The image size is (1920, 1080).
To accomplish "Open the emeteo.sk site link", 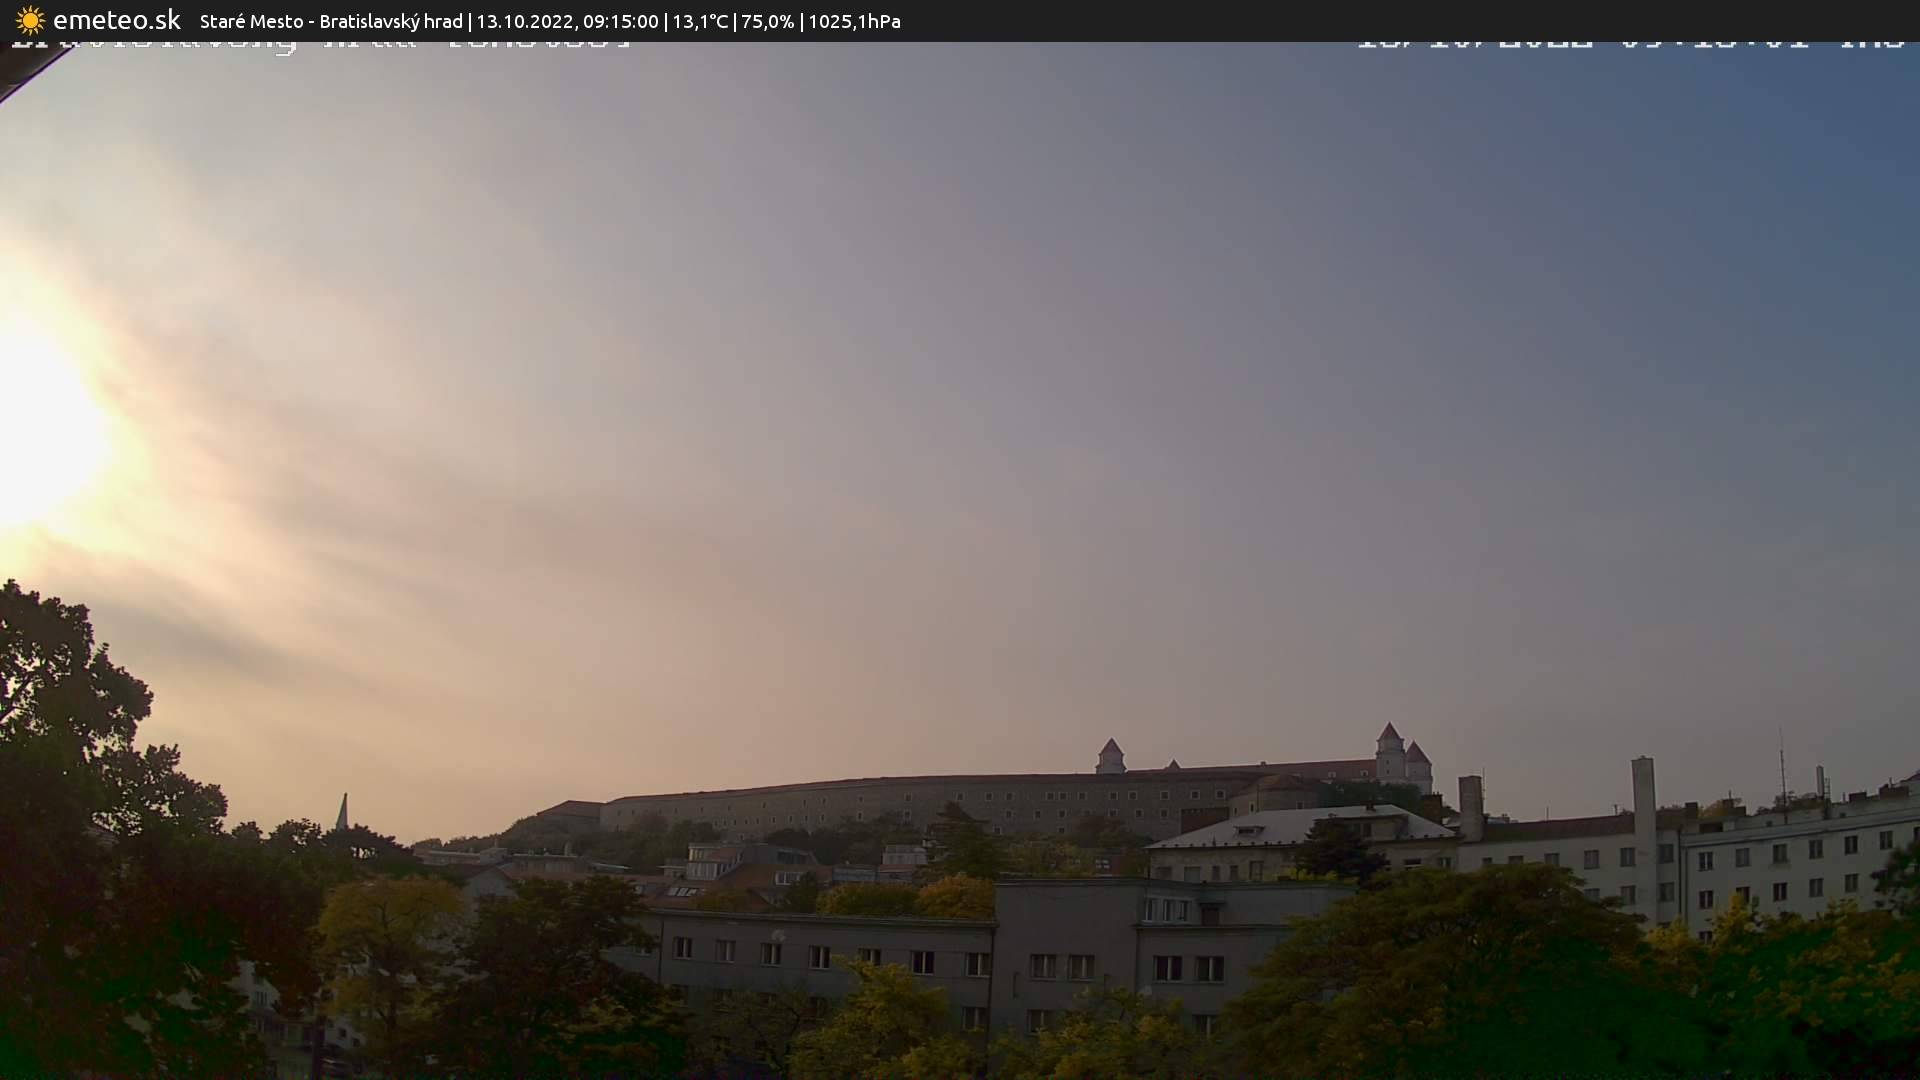I will click(x=116, y=21).
